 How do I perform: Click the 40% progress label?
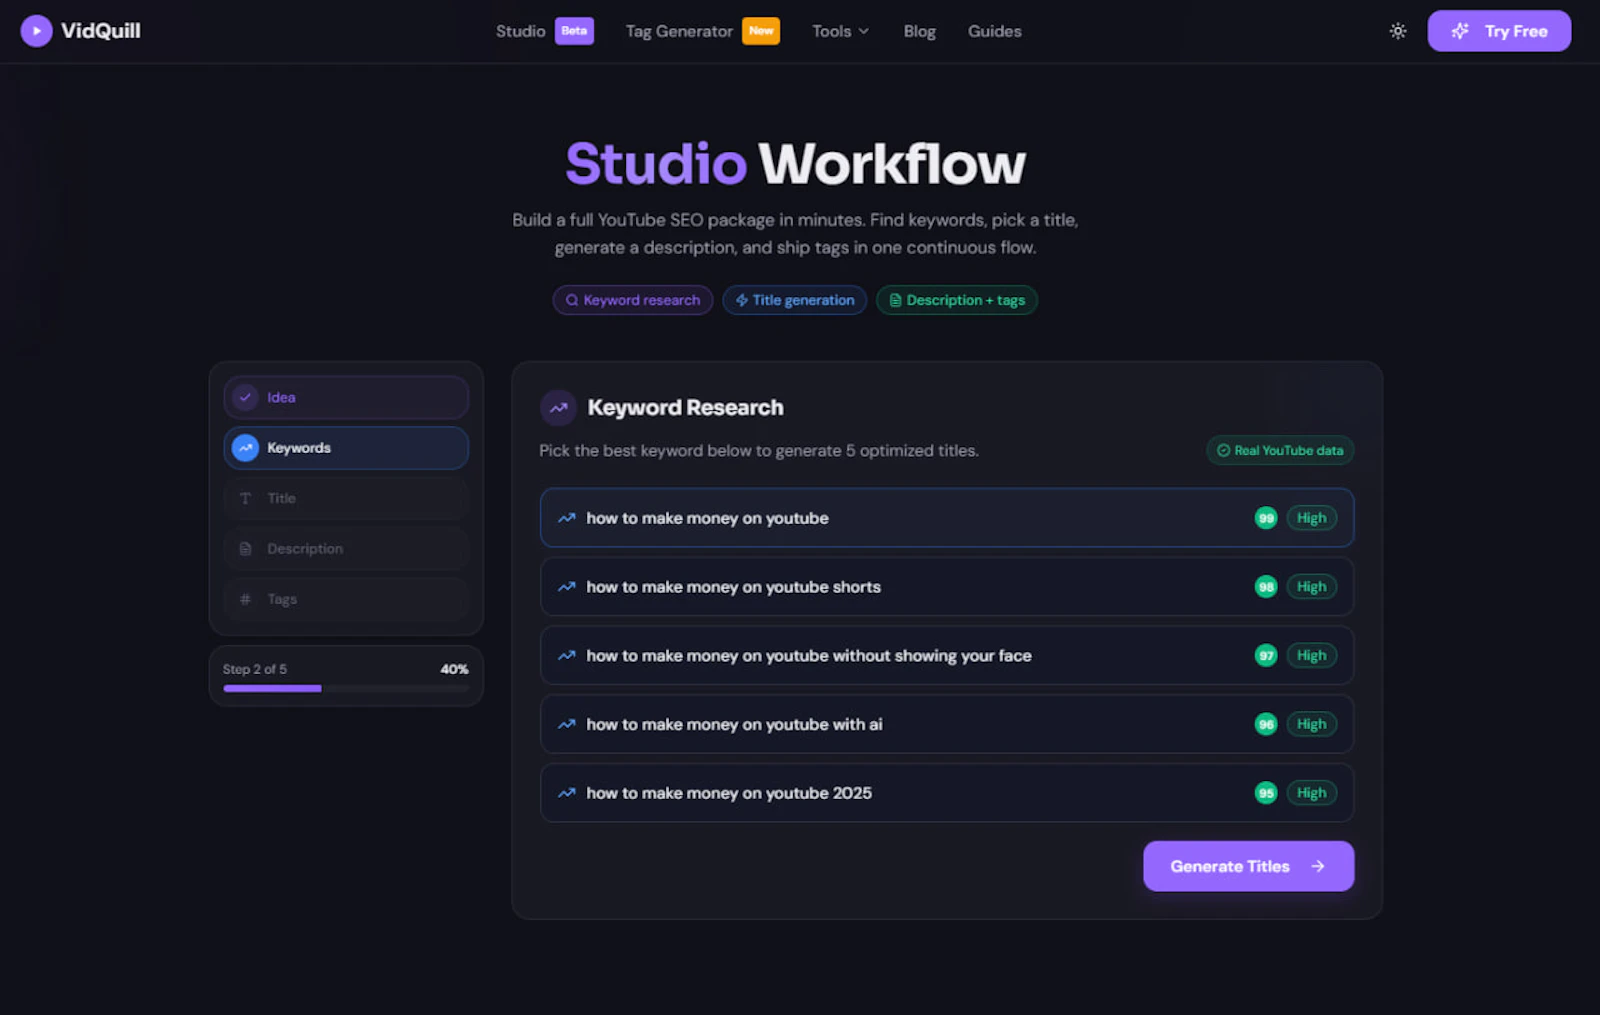click(454, 669)
